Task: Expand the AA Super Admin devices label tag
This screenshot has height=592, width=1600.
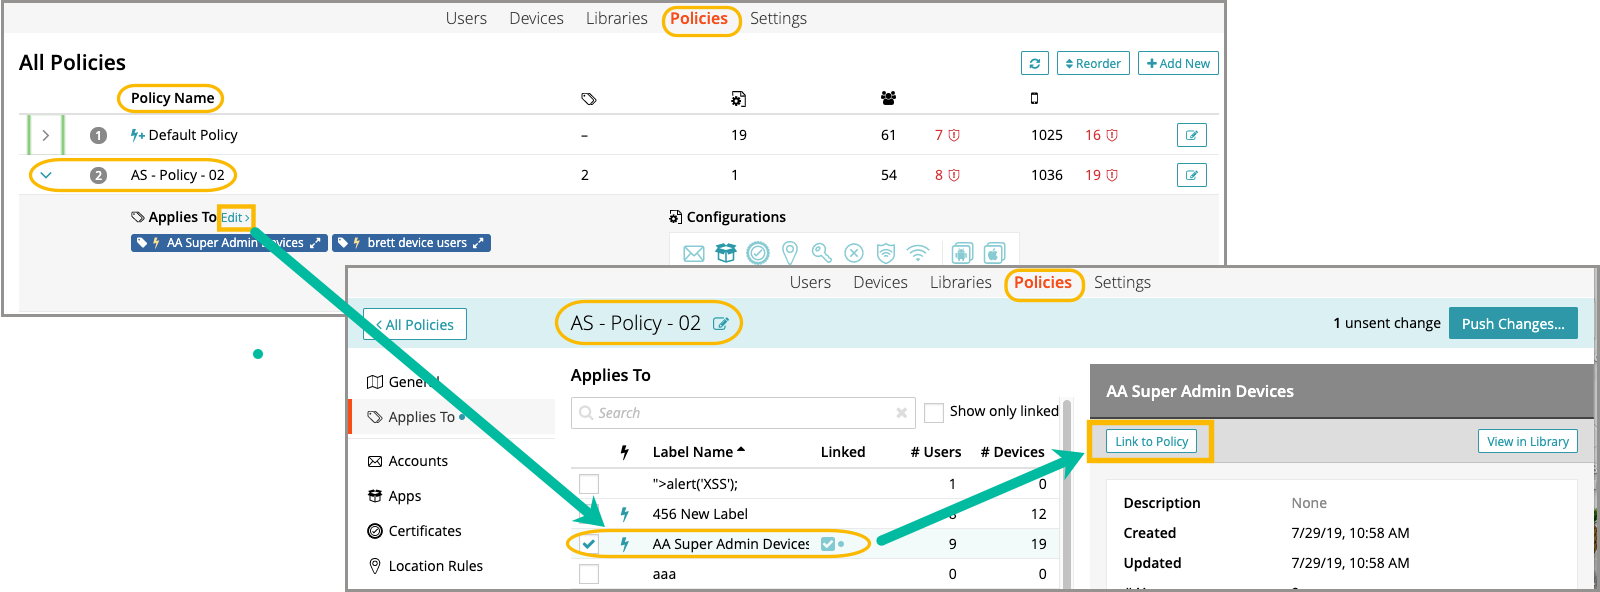Action: click(315, 243)
